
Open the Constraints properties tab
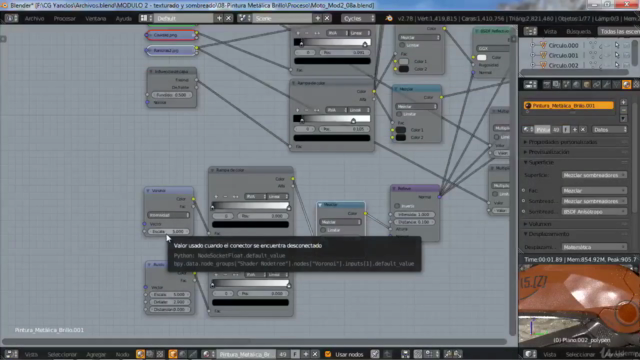click(596, 84)
